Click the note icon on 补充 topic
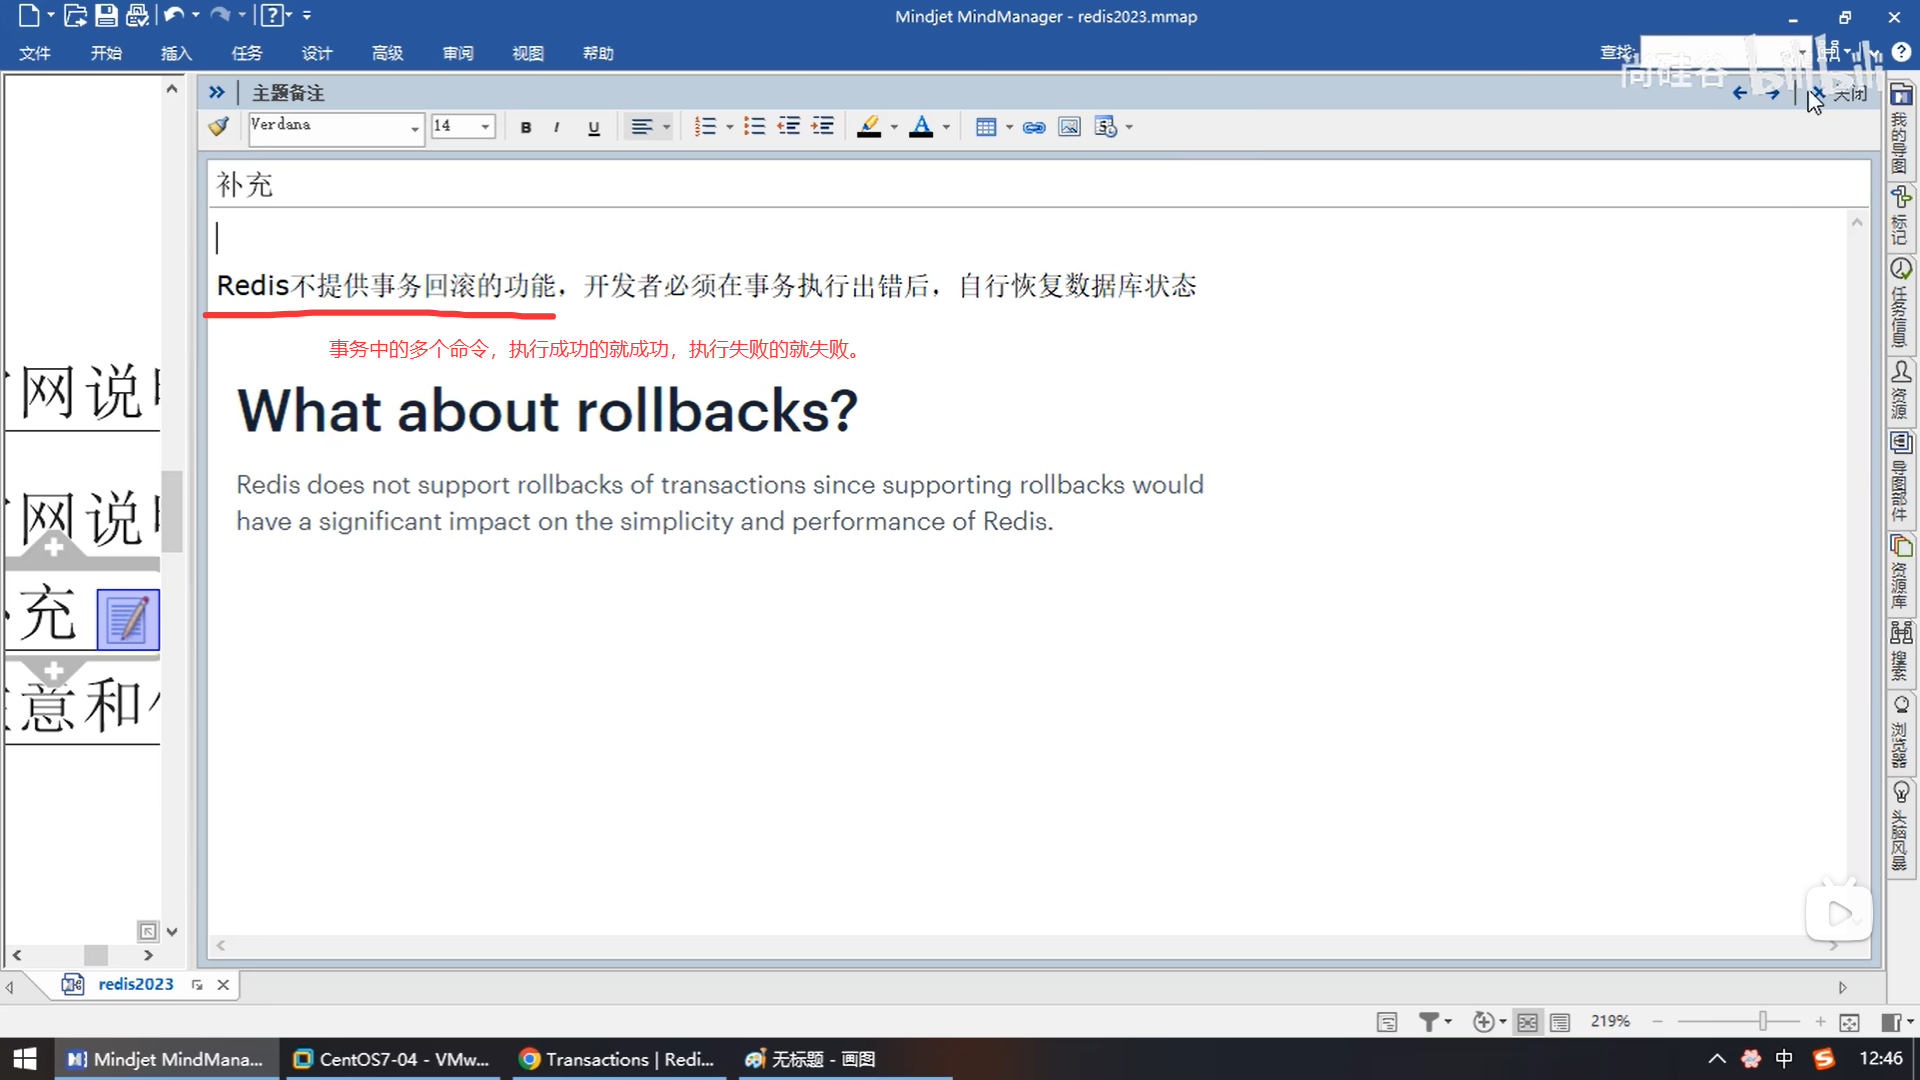This screenshot has height=1080, width=1920. point(128,620)
